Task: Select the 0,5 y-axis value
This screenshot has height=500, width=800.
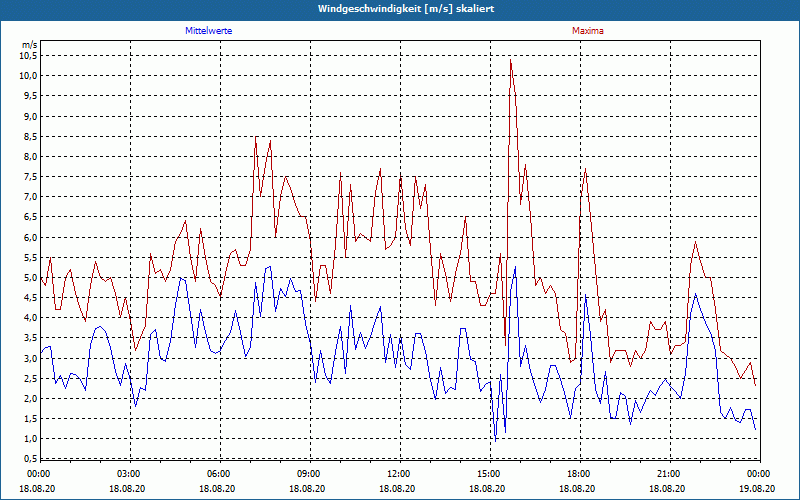Action: point(31,459)
